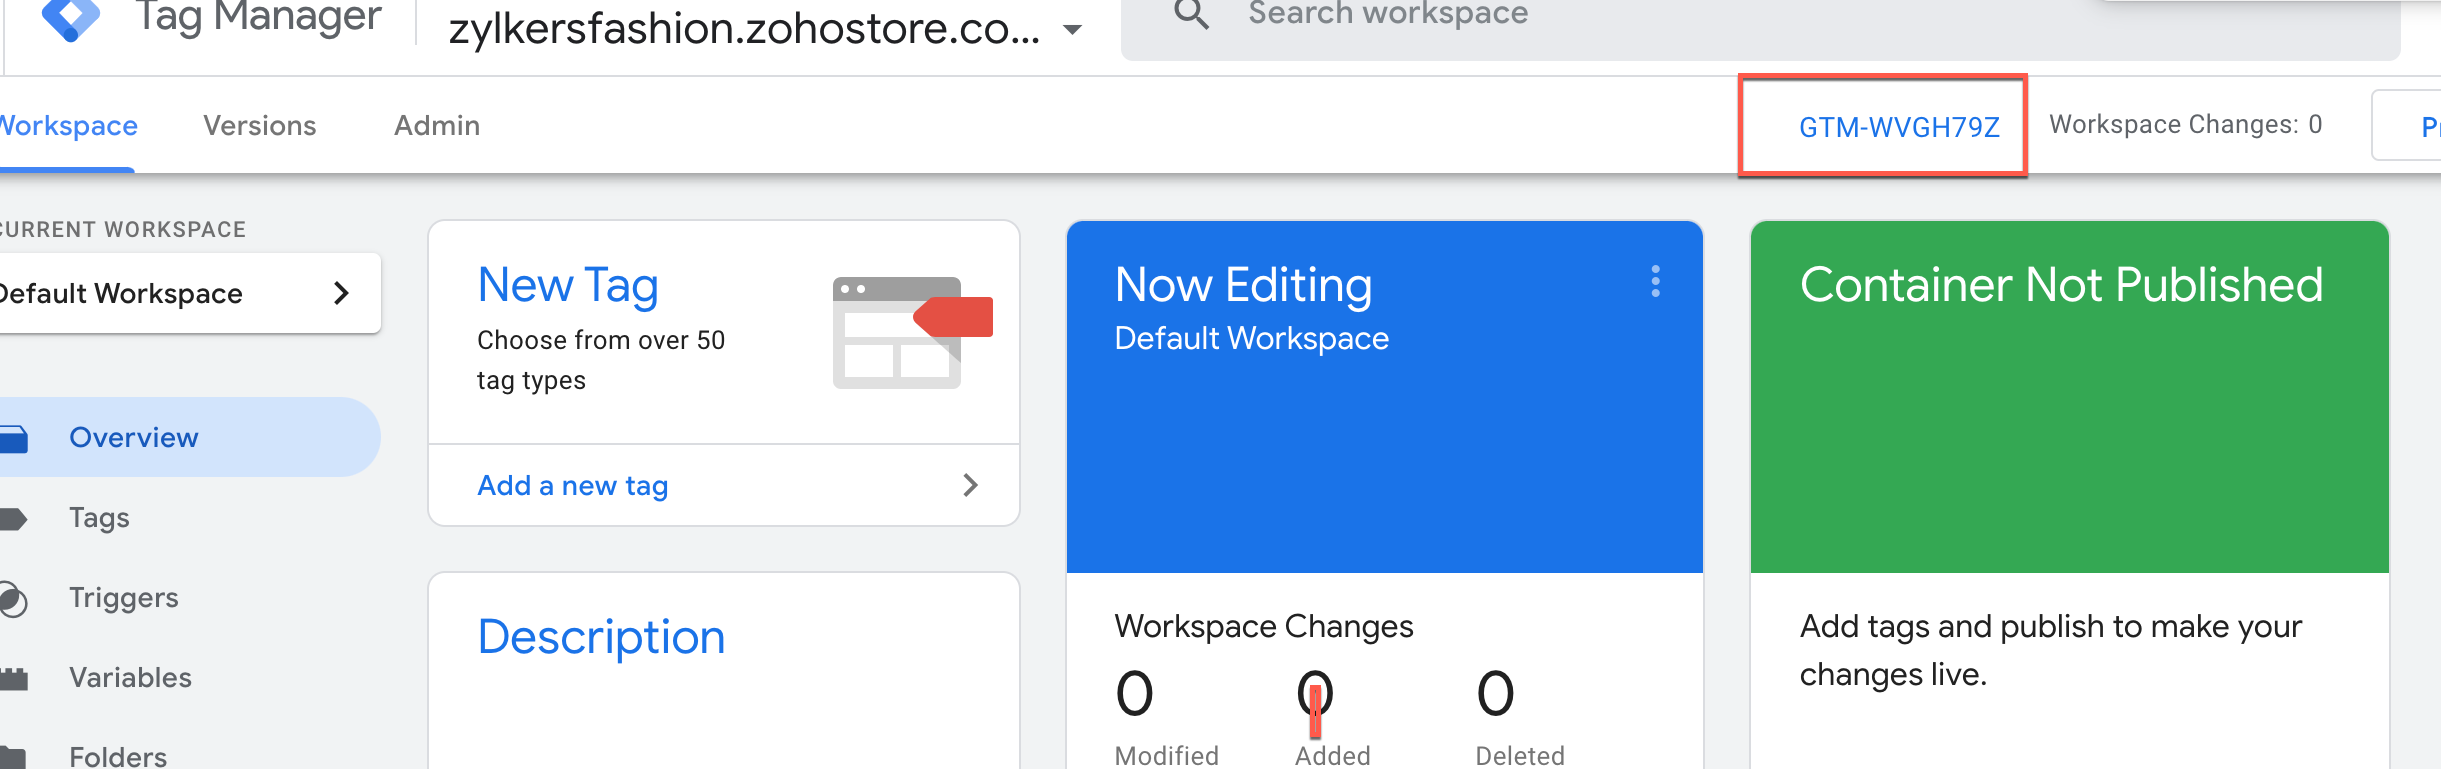Image resolution: width=2441 pixels, height=769 pixels.
Task: Switch to the Versions tab
Action: click(260, 126)
